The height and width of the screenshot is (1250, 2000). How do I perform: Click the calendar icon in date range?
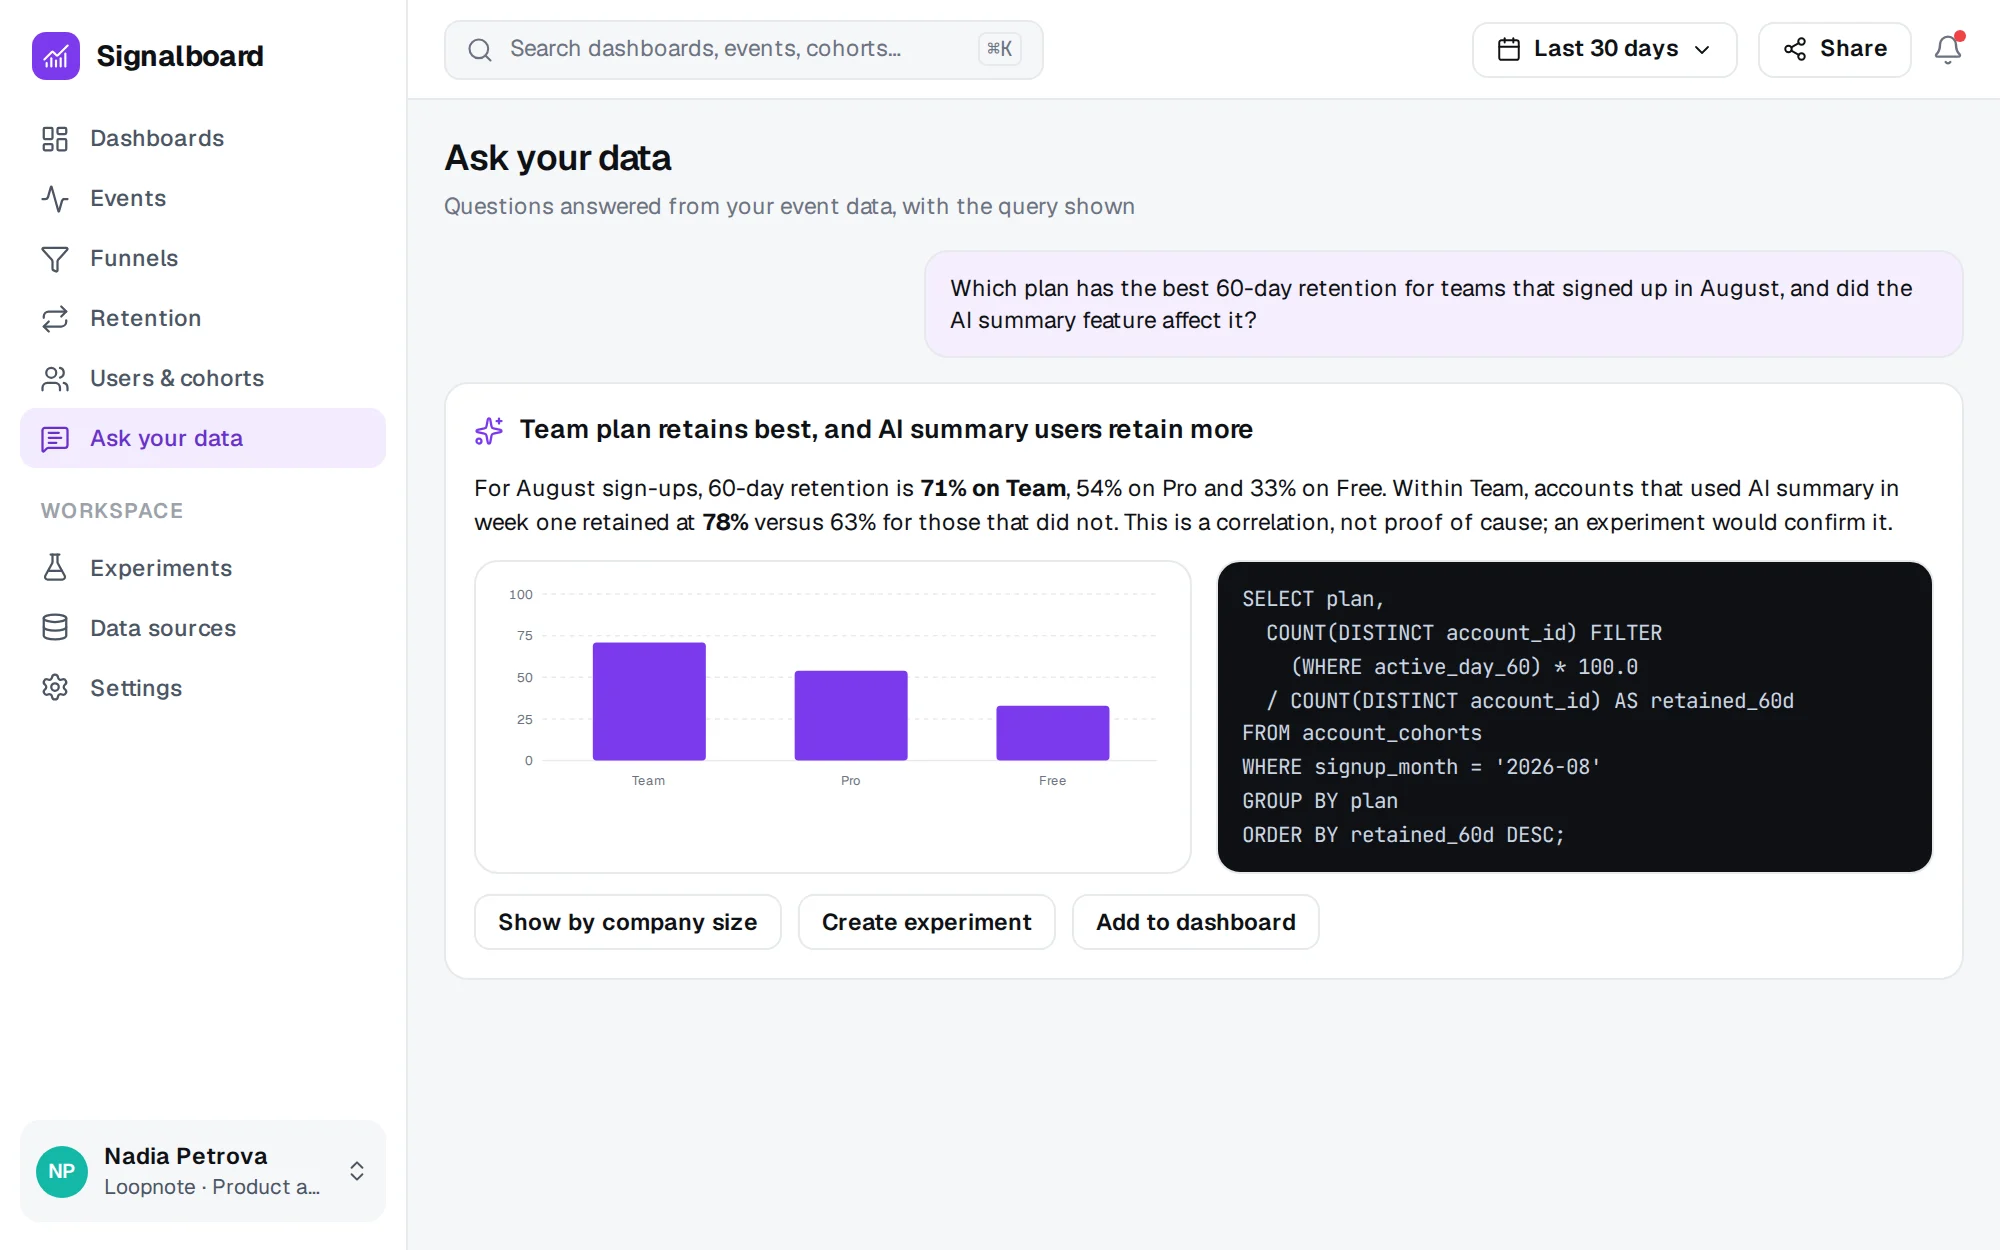[1509, 49]
